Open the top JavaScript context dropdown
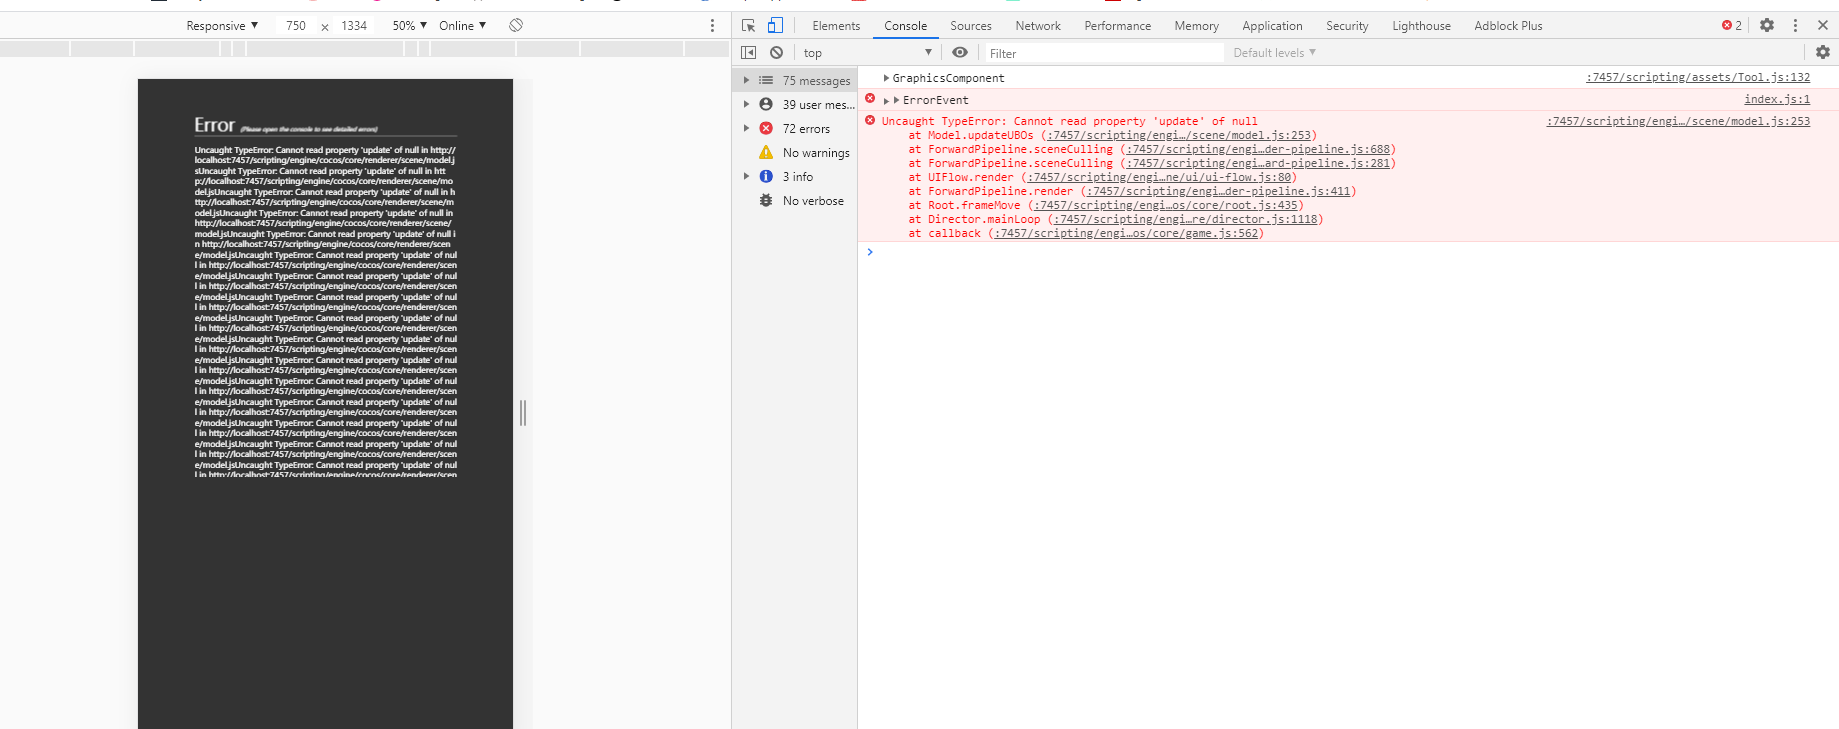This screenshot has width=1839, height=729. tap(867, 53)
